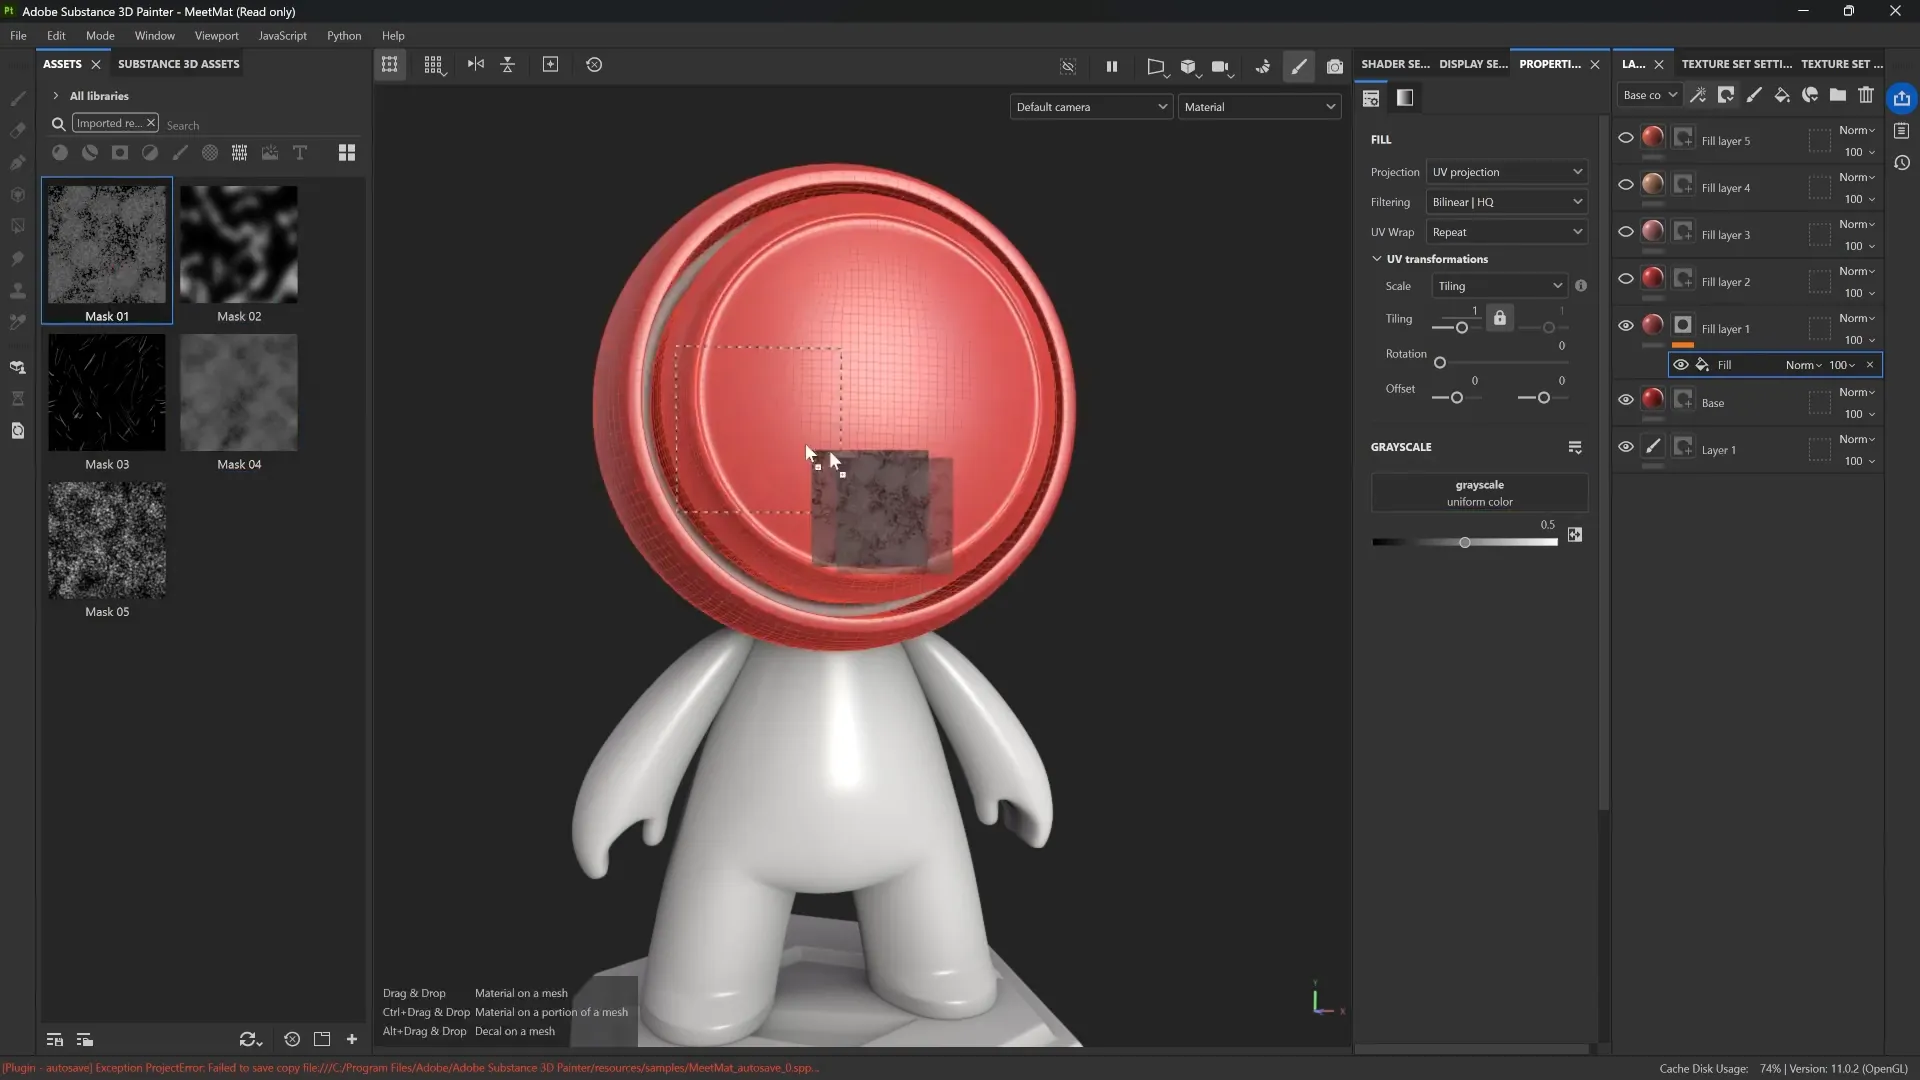Clear the Imported resources search filter
This screenshot has height=1080, width=1920.
[150, 123]
